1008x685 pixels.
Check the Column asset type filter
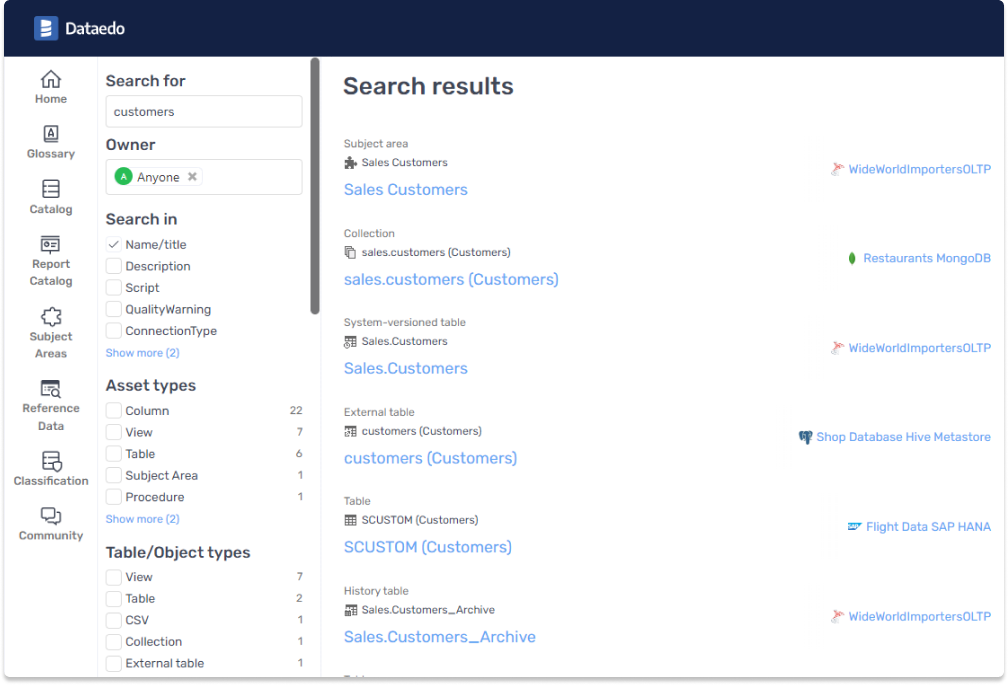(114, 411)
